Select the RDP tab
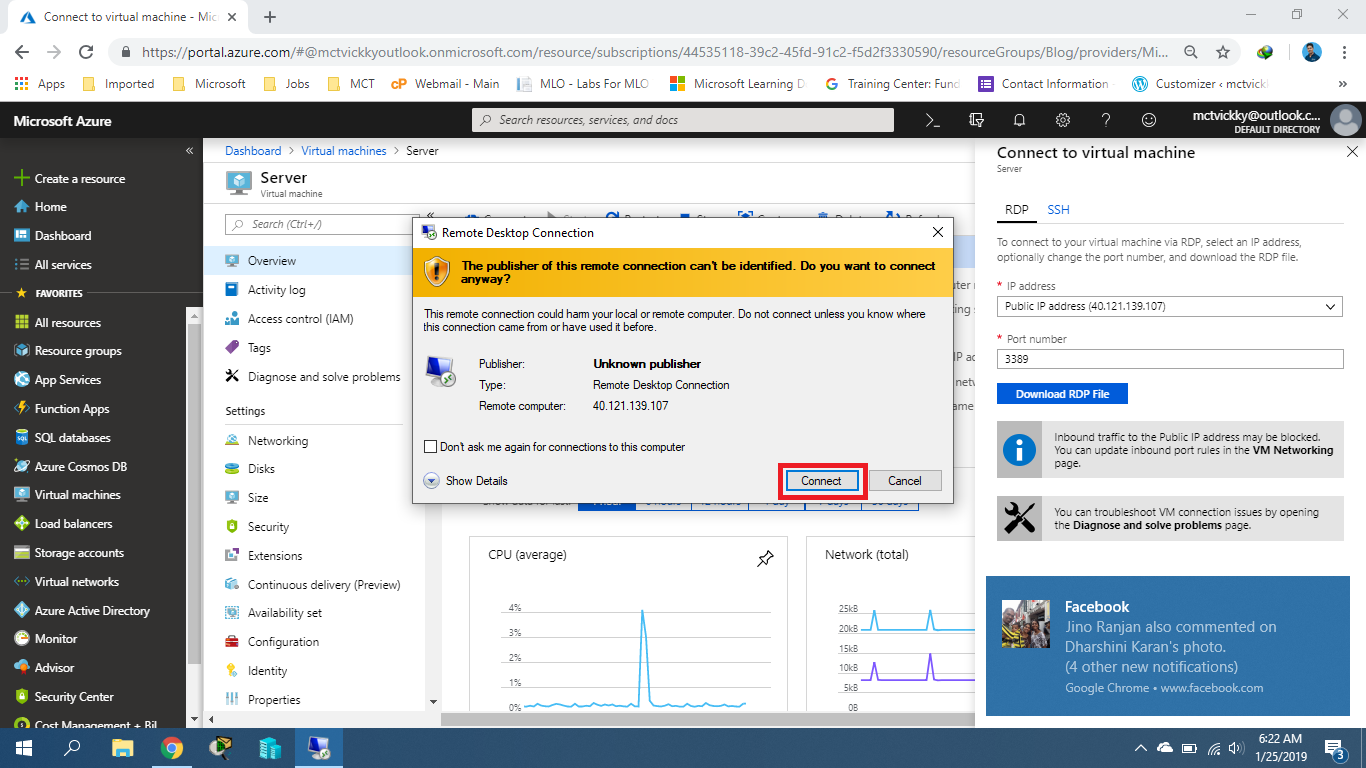Viewport: 1366px width, 768px height. pyautogui.click(x=1016, y=210)
